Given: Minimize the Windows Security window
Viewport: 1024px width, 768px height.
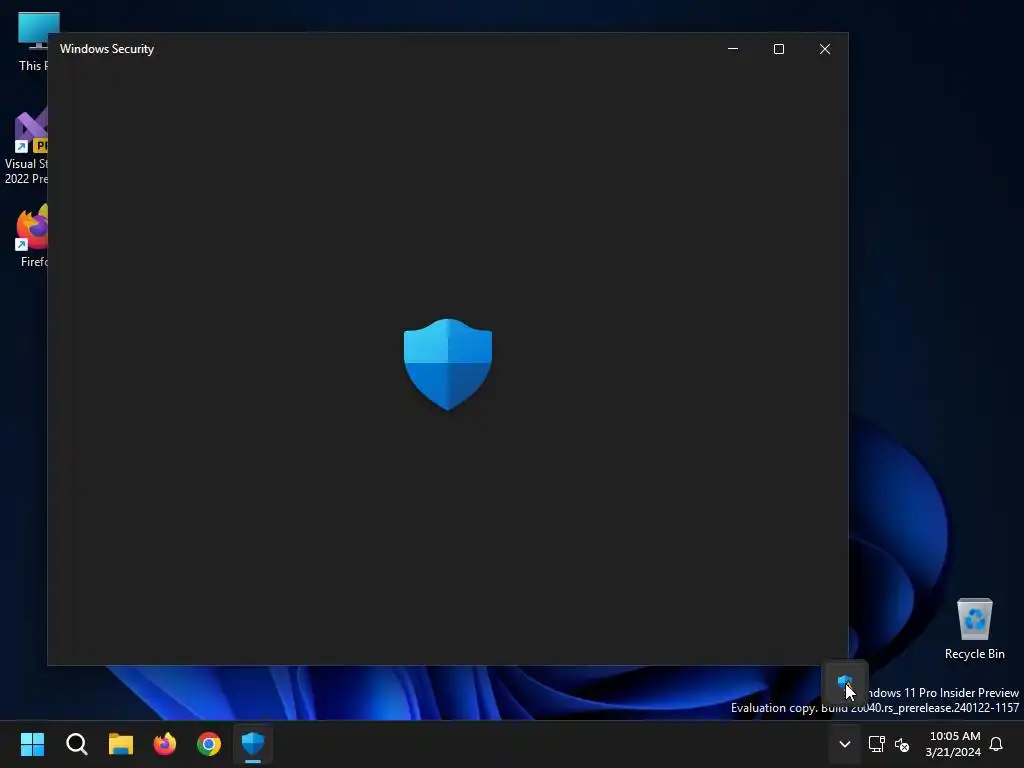Looking at the screenshot, I should 733,49.
